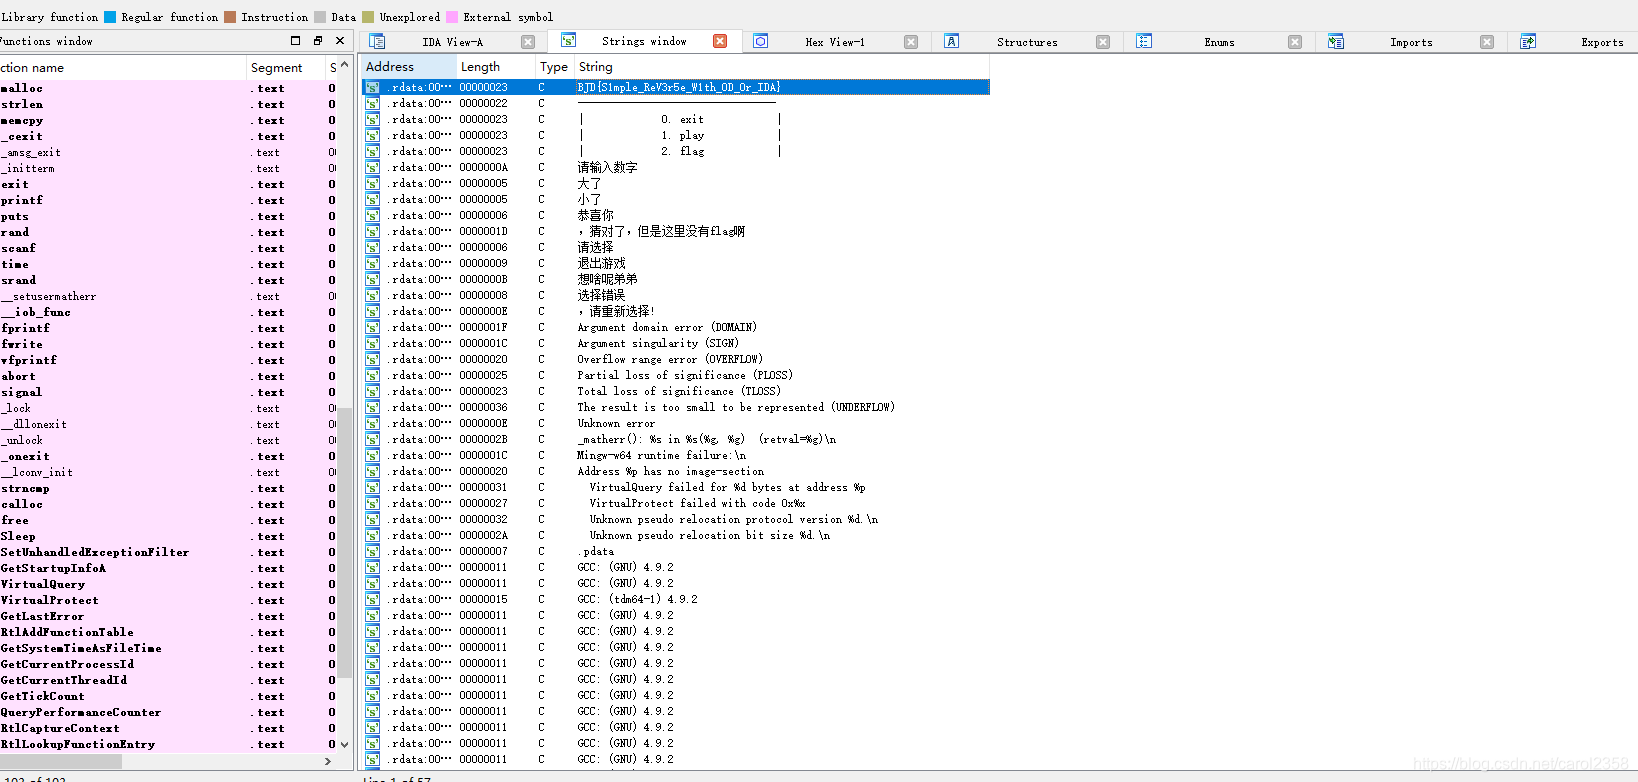Select the '请输入数字' string row

pos(675,167)
